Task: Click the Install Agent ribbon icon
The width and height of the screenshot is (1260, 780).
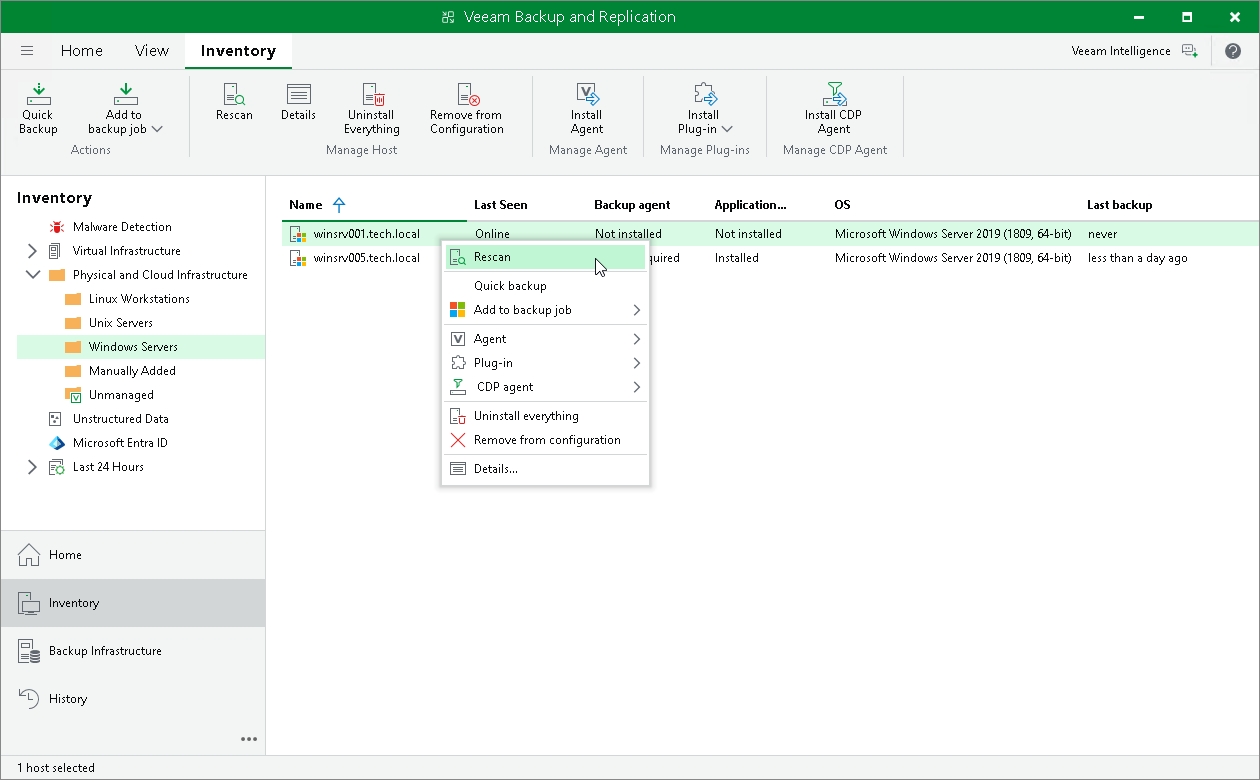Action: (587, 108)
